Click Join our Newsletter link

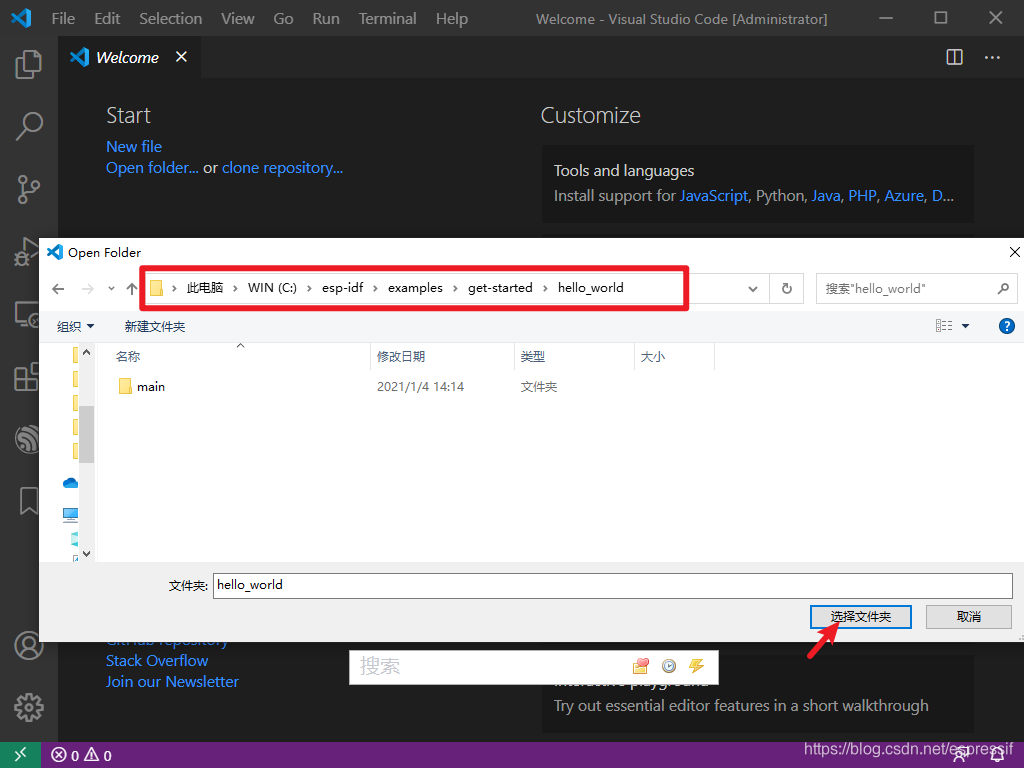[x=172, y=682]
